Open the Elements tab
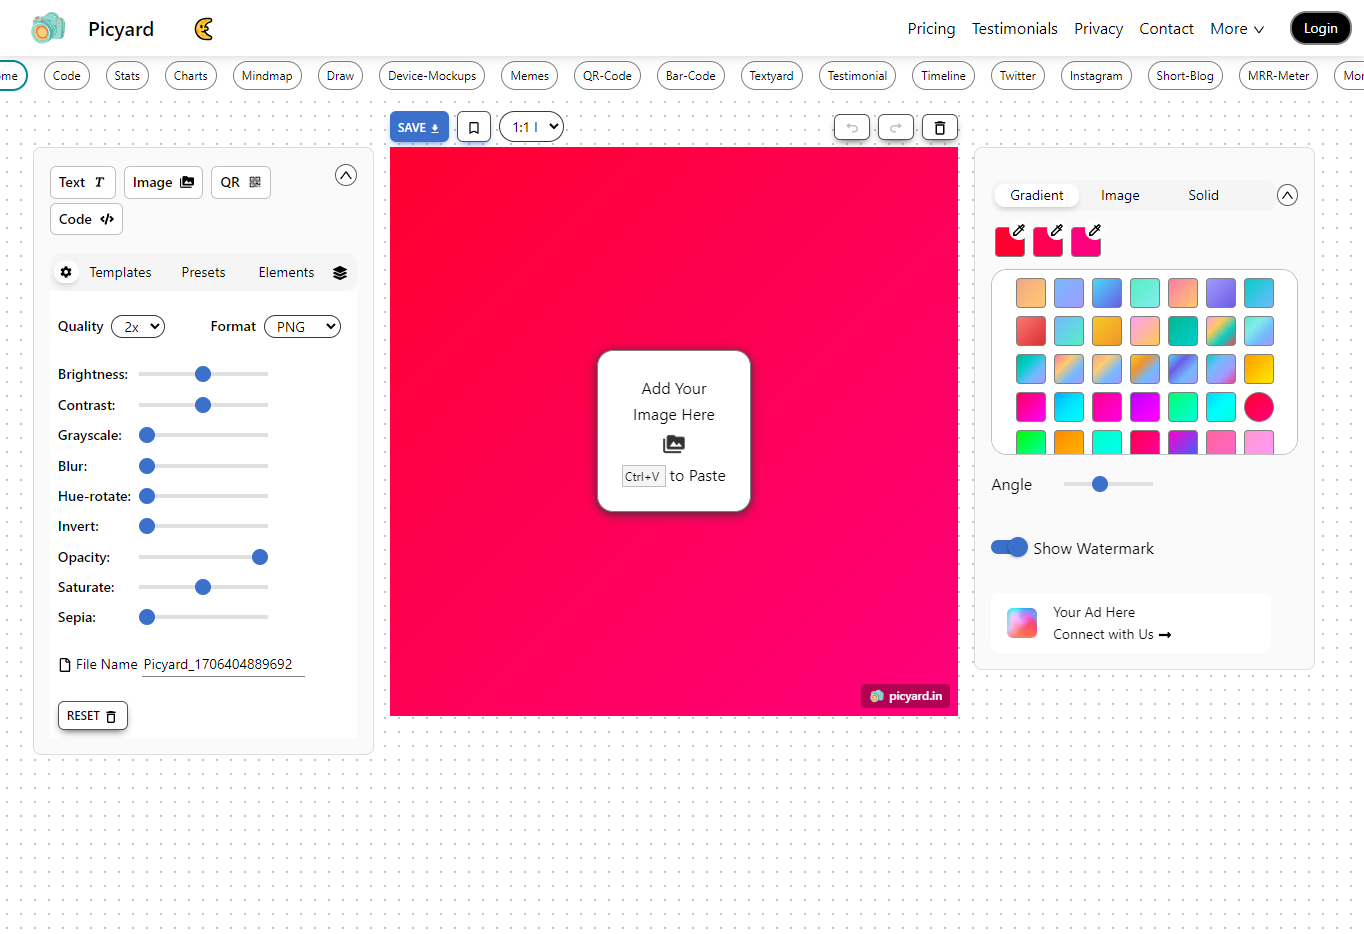Screen dimensions: 1364x934 tap(286, 272)
